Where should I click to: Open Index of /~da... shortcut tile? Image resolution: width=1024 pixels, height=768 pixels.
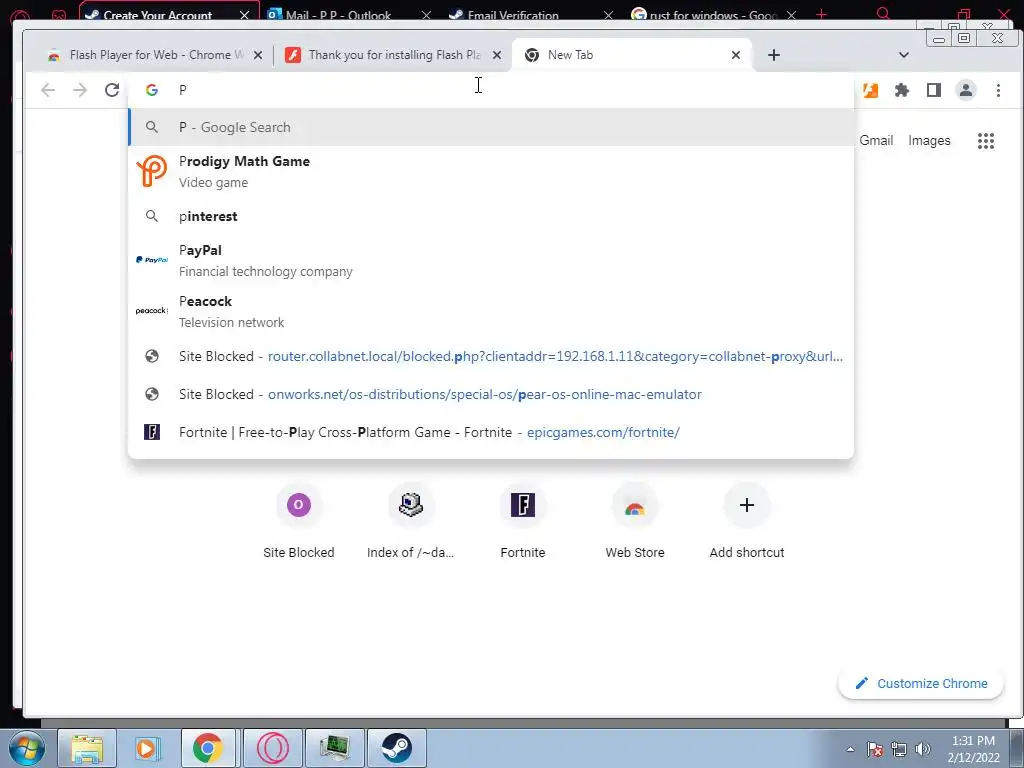pos(410,521)
